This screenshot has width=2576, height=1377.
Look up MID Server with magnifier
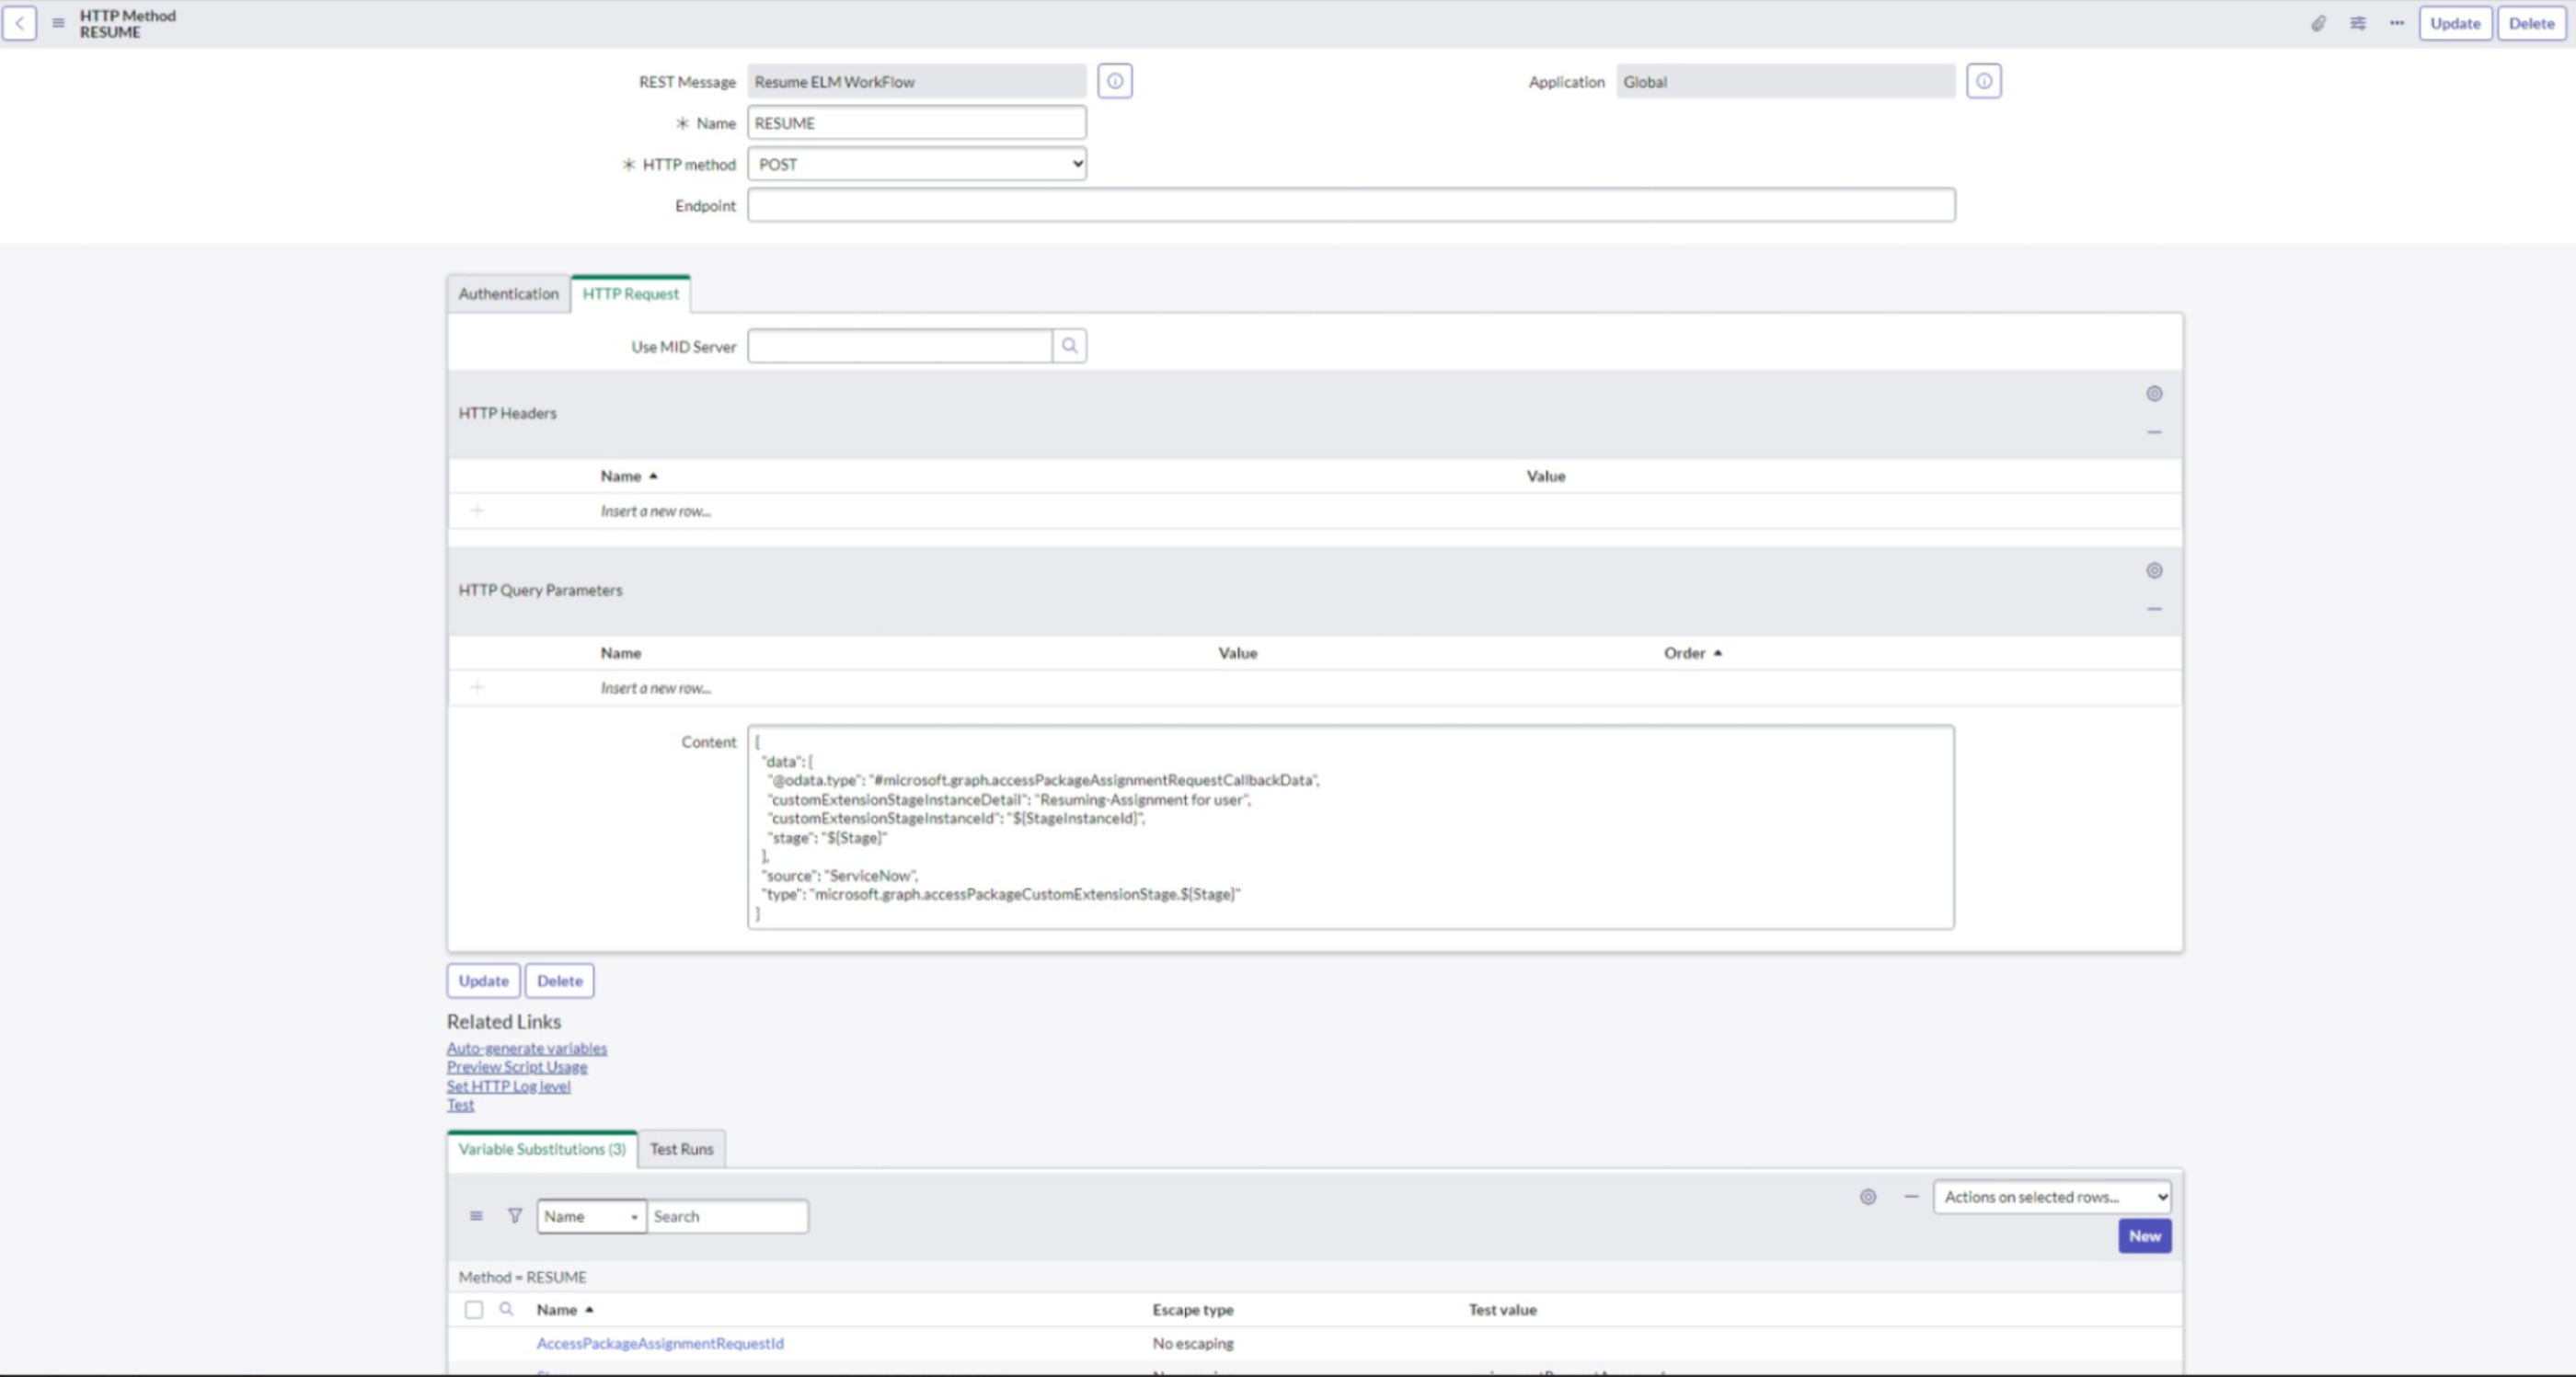pos(1069,346)
